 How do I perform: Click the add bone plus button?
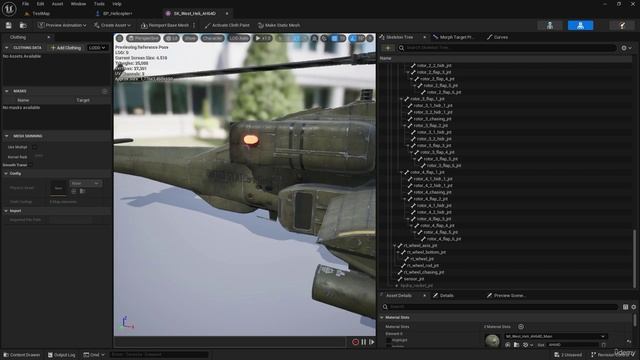388,48
